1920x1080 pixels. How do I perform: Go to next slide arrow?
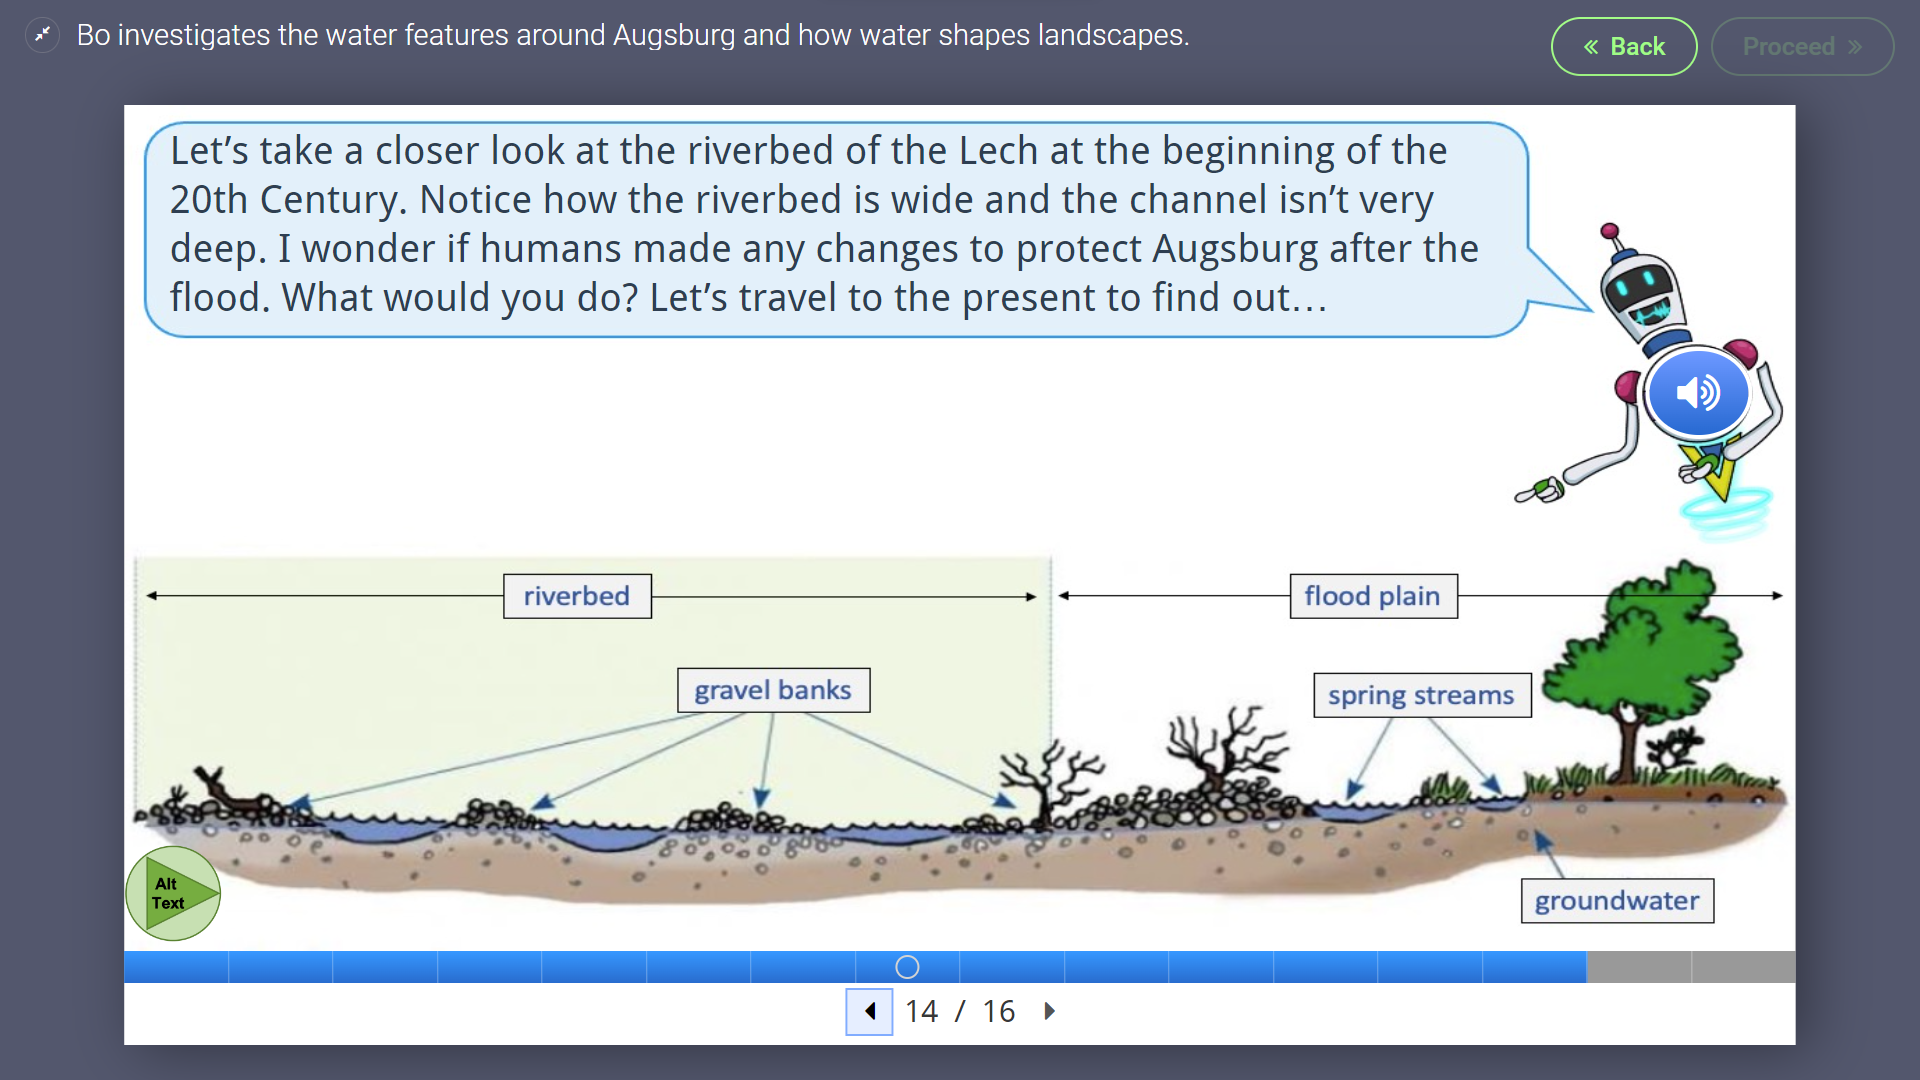[x=1049, y=1011]
